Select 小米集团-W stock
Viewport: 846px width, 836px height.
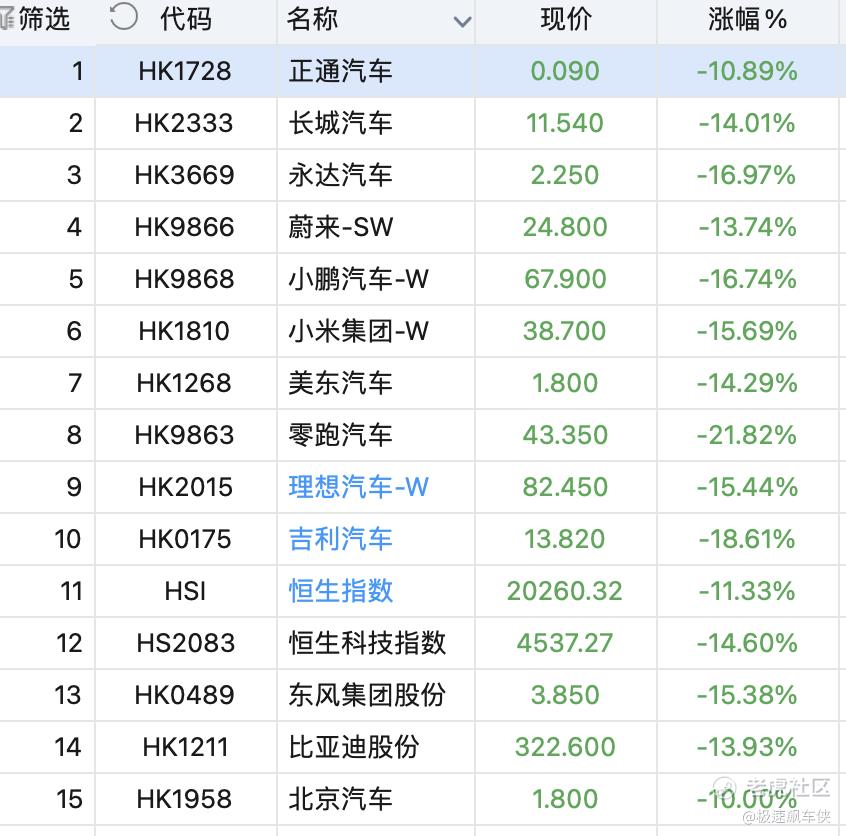coord(358,331)
